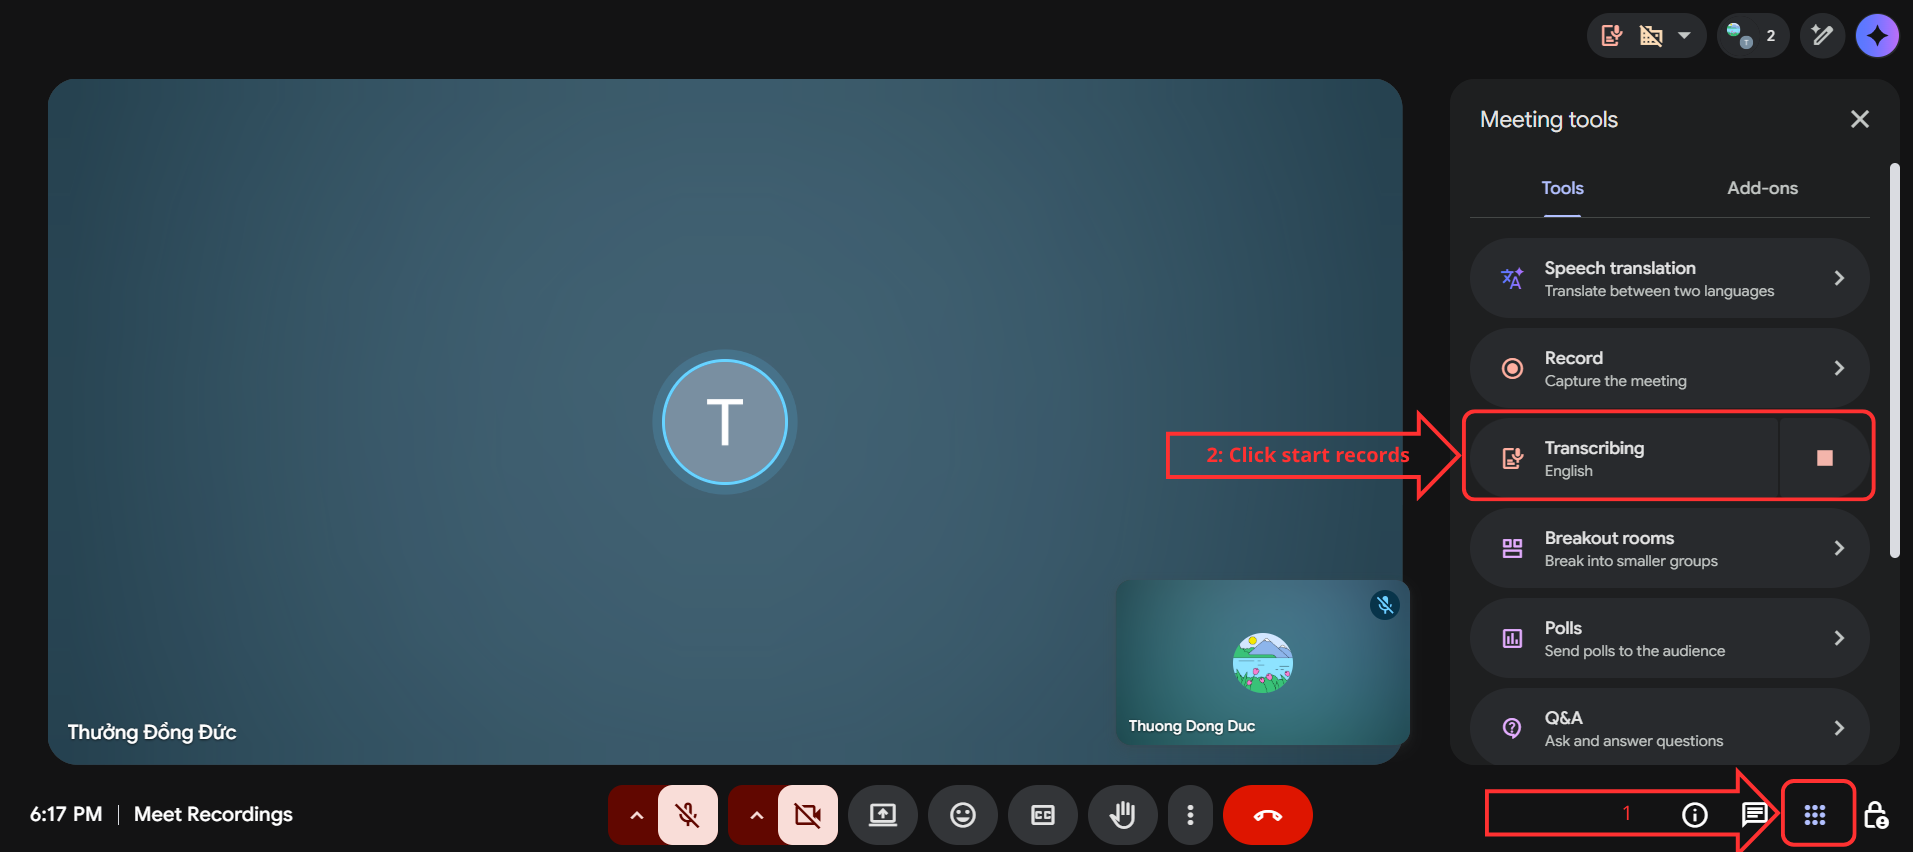Open meeting details info icon
This screenshot has height=852, width=1913.
coord(1695,815)
